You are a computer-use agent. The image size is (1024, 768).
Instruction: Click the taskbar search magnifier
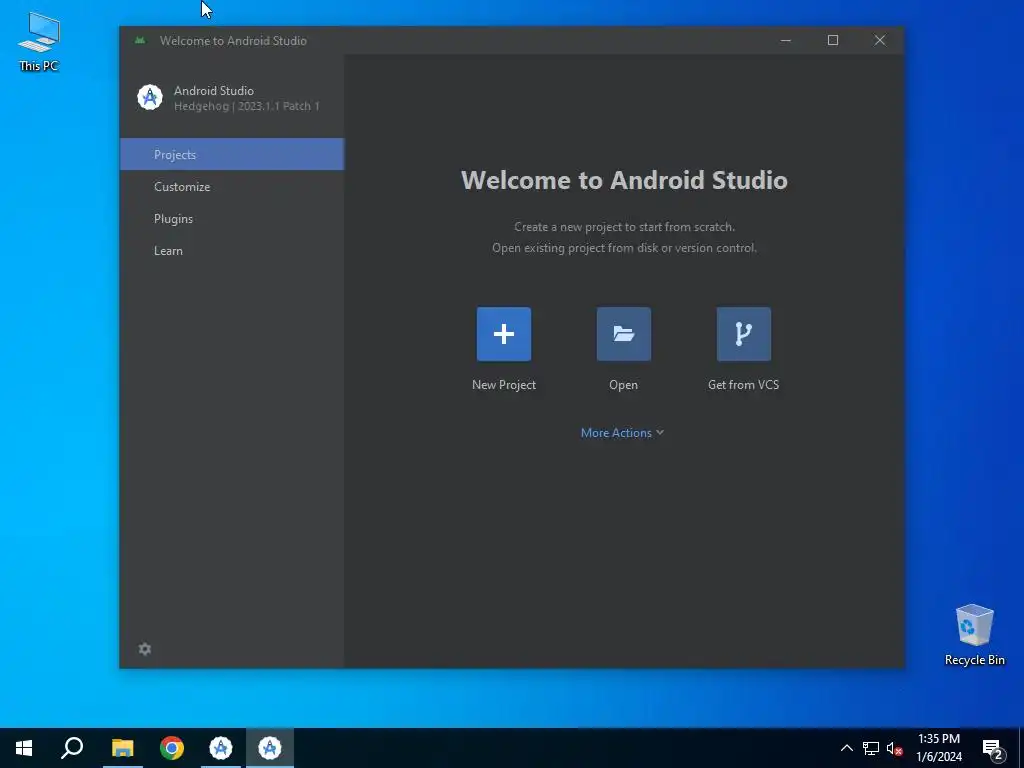tap(72, 748)
